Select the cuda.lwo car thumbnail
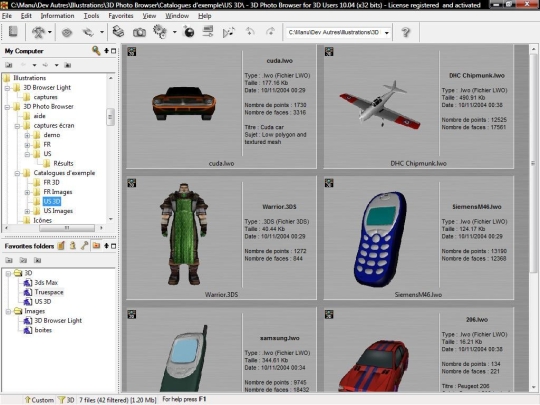The height and width of the screenshot is (405, 540). (184, 103)
